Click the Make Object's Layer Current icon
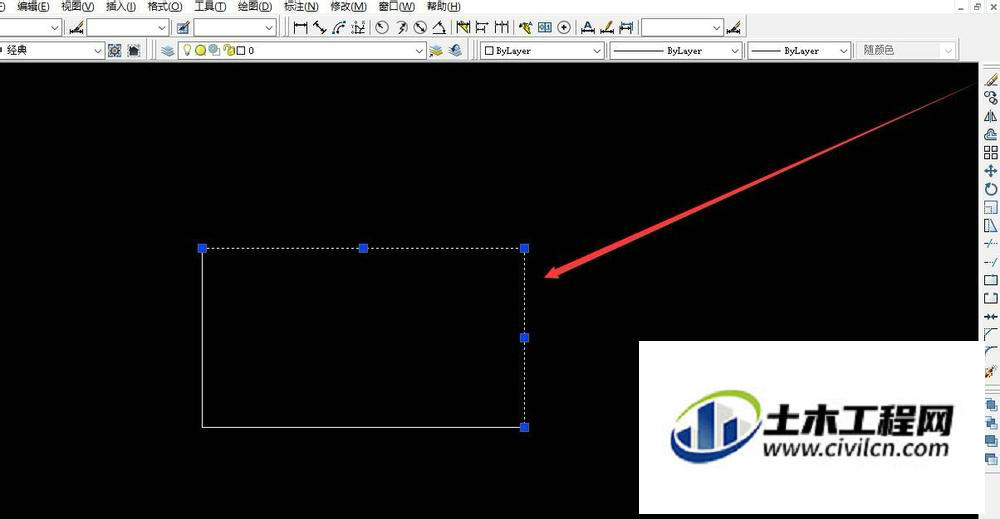Image resolution: width=1000 pixels, height=519 pixels. (436, 50)
